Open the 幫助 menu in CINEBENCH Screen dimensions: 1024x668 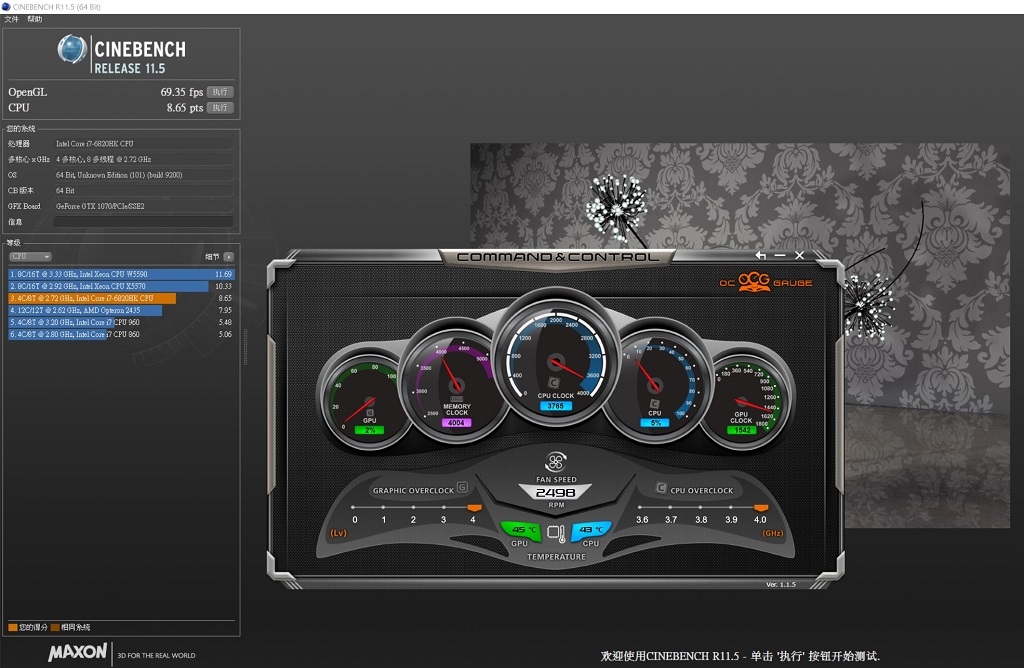pos(35,20)
